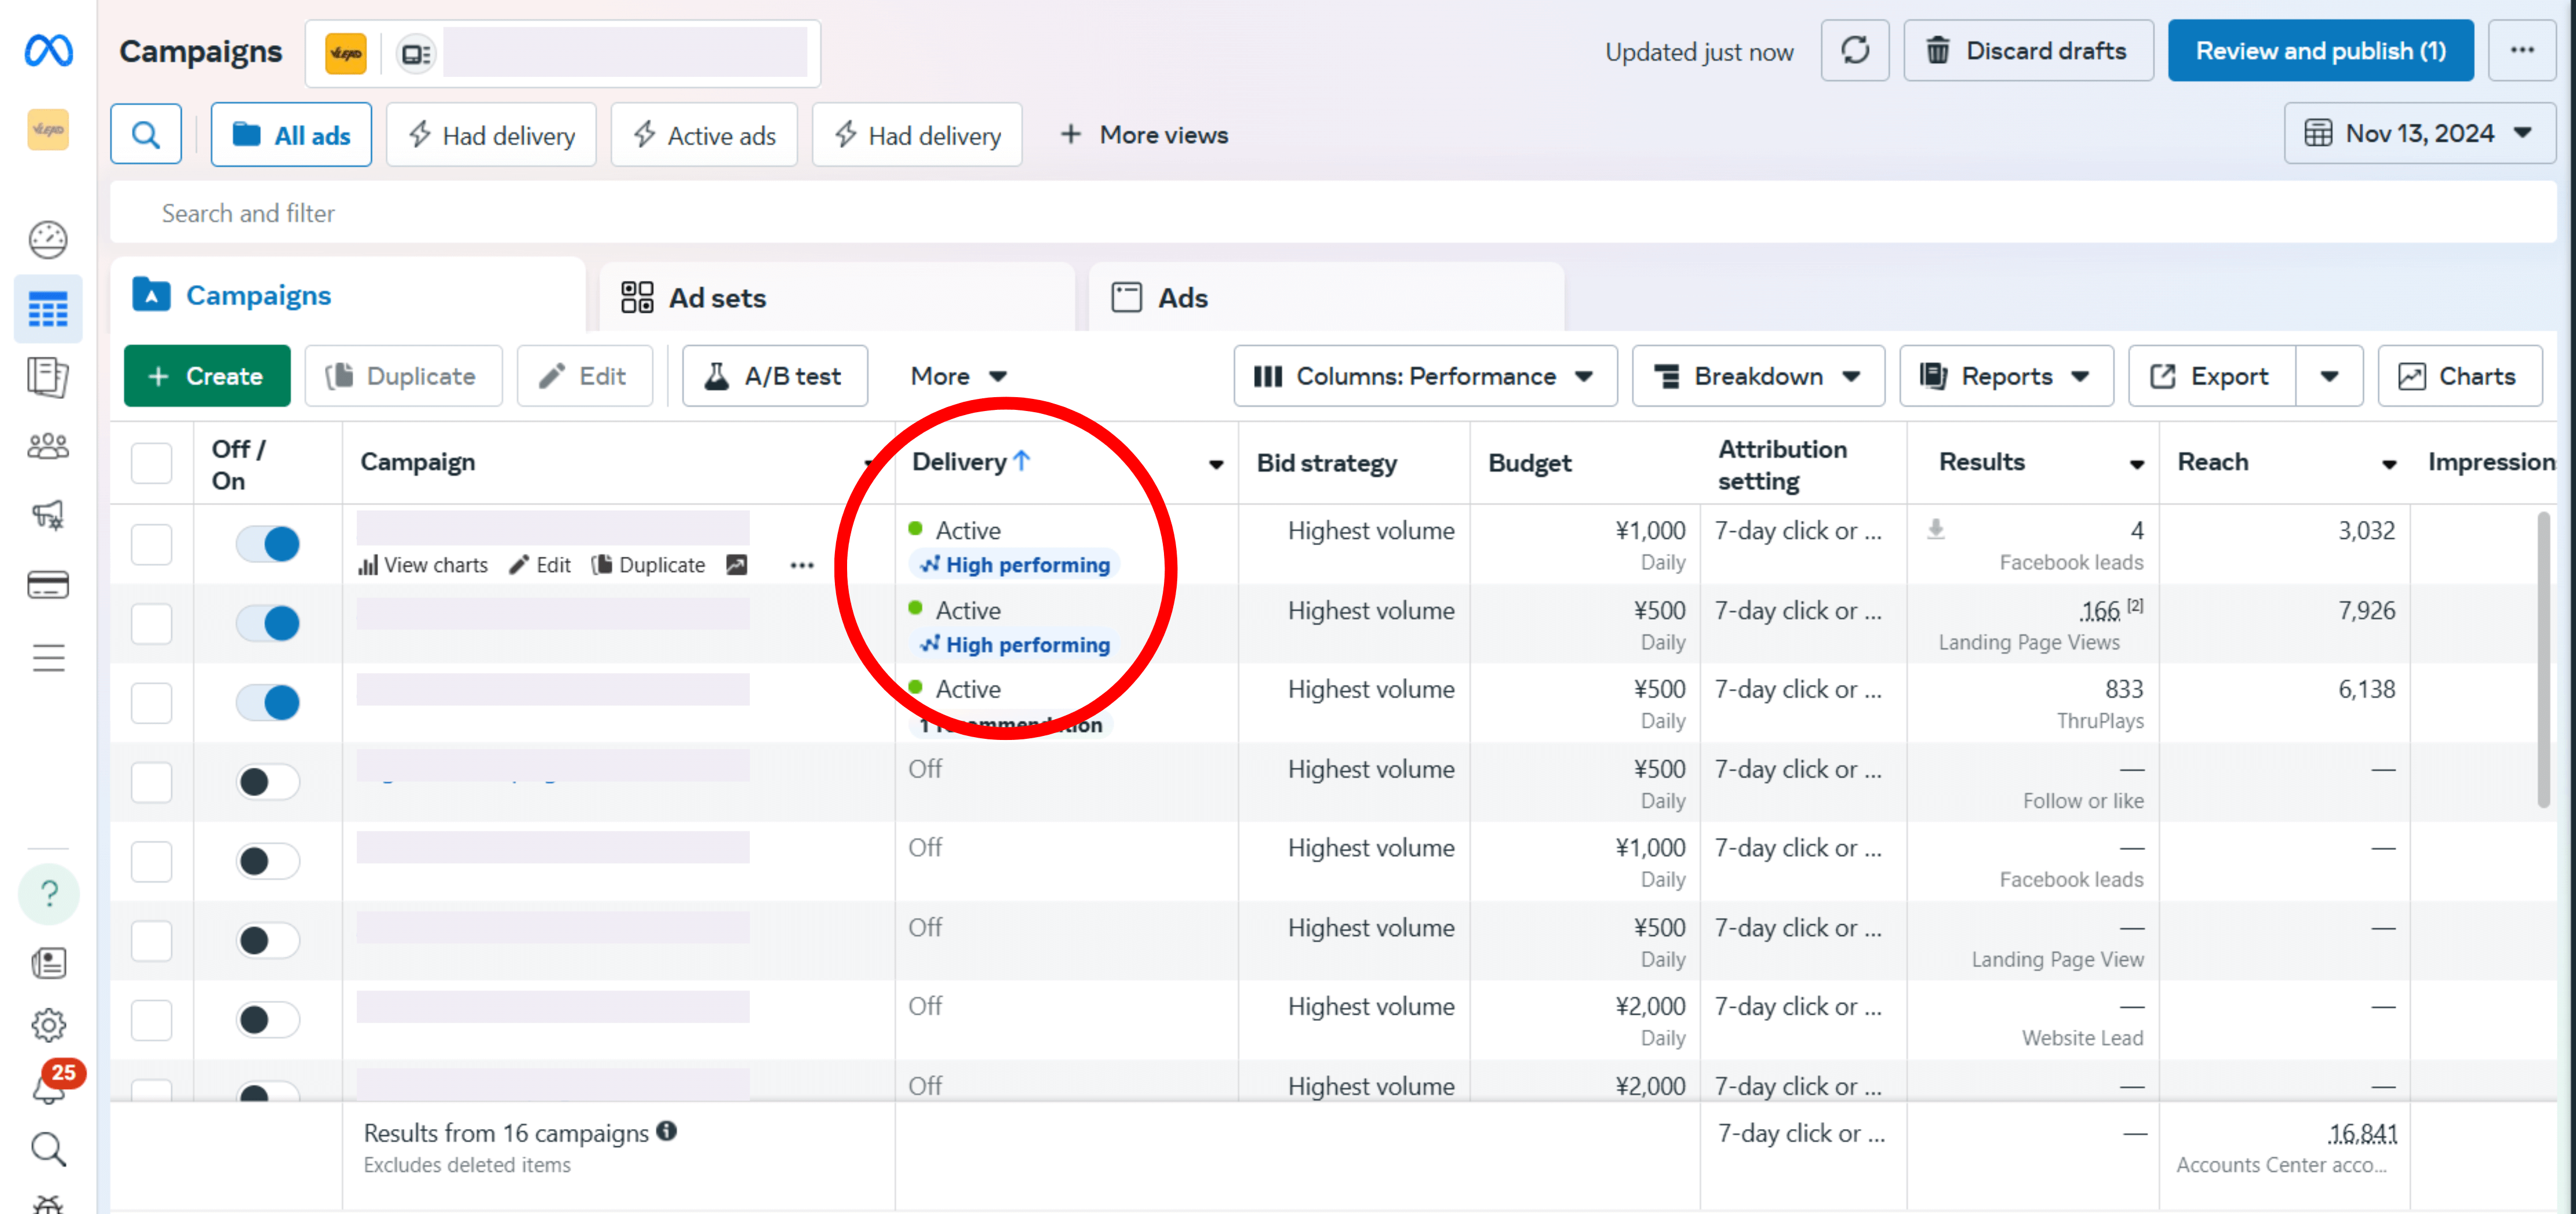Turn off the first active campaign toggle
This screenshot has width=2576, height=1214.
point(268,544)
